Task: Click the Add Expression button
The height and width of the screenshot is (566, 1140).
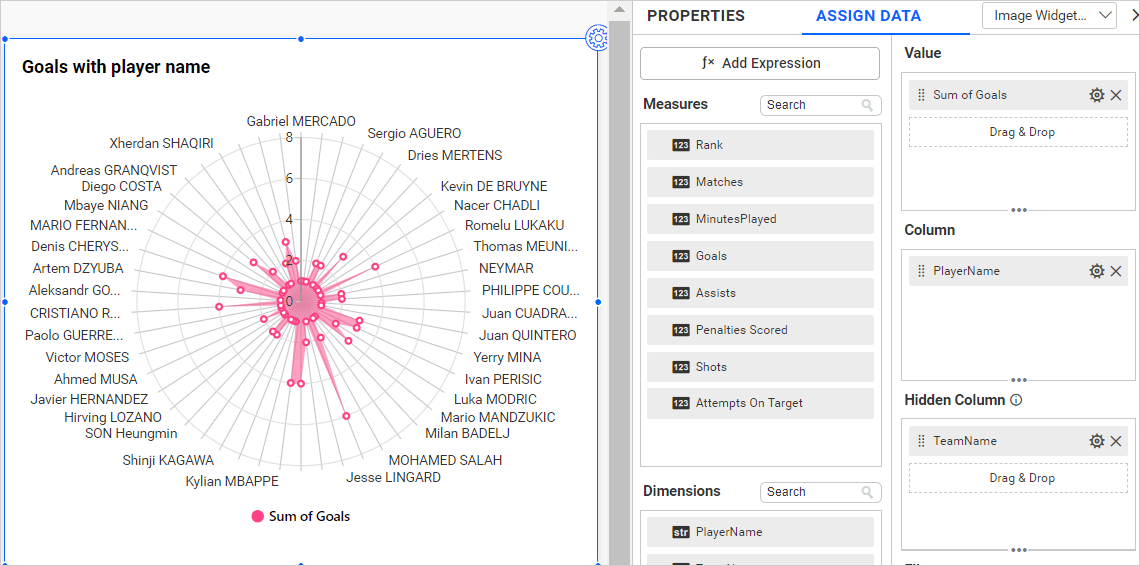Action: [760, 63]
